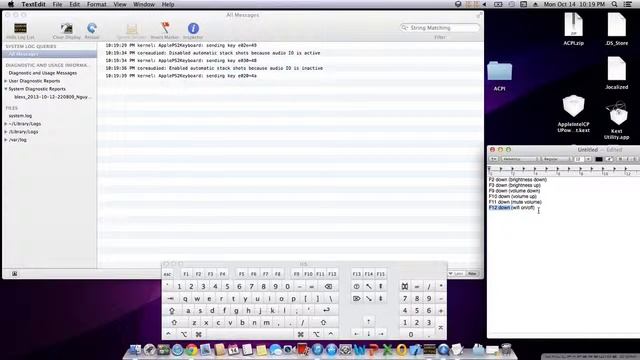Open the Regular typeface dropdown in TextEdit
640x360 pixels.
557,159
